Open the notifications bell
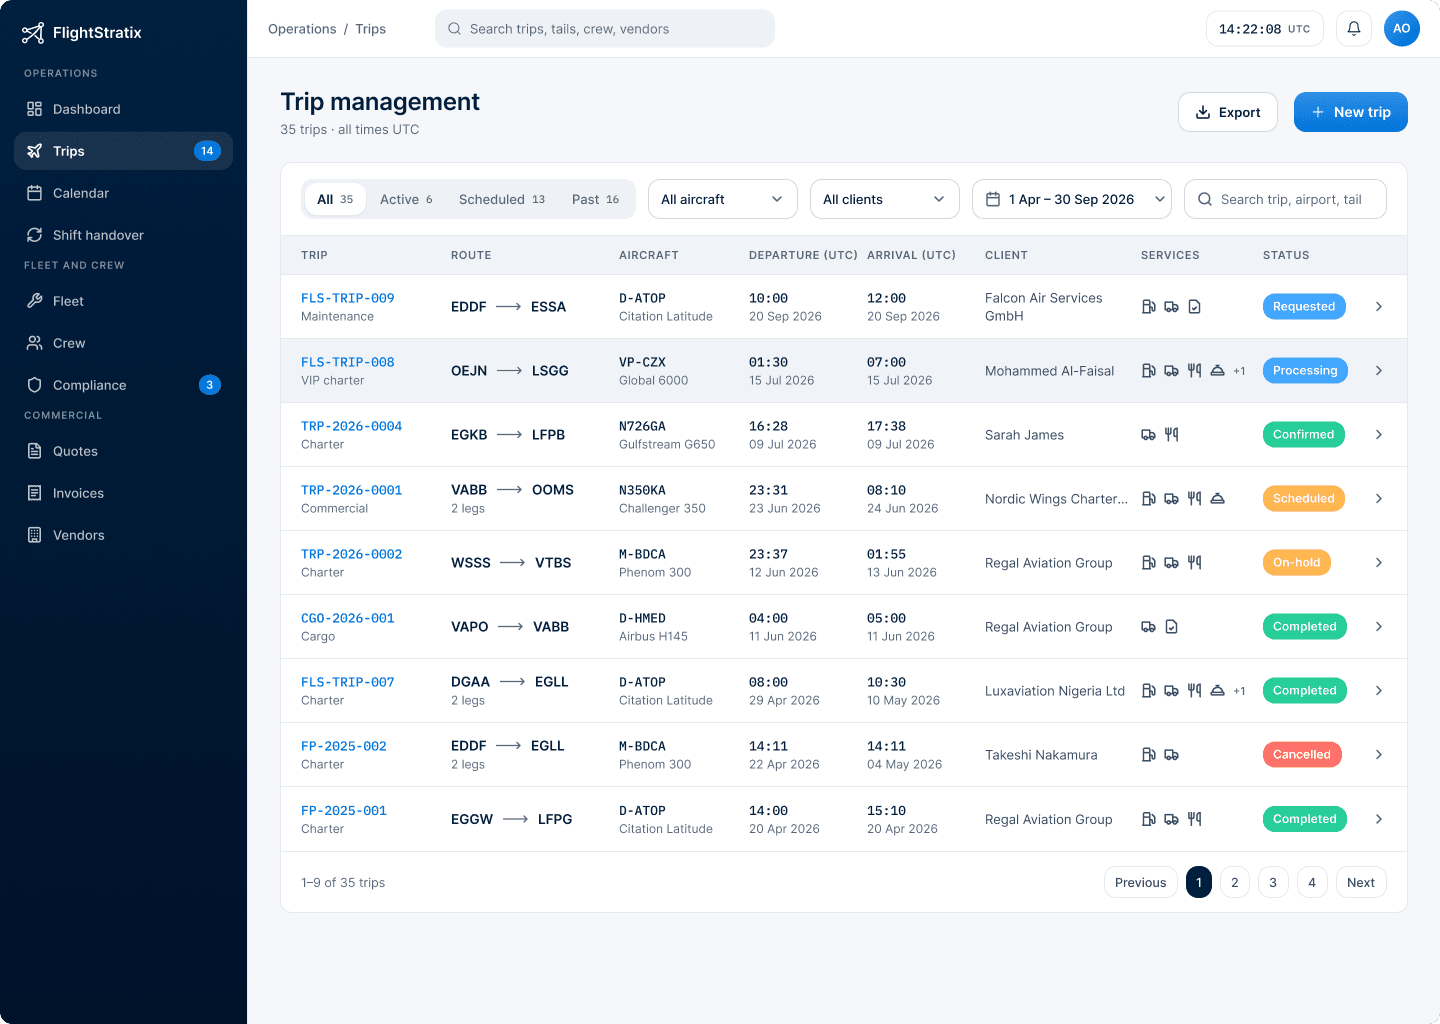 (x=1354, y=29)
